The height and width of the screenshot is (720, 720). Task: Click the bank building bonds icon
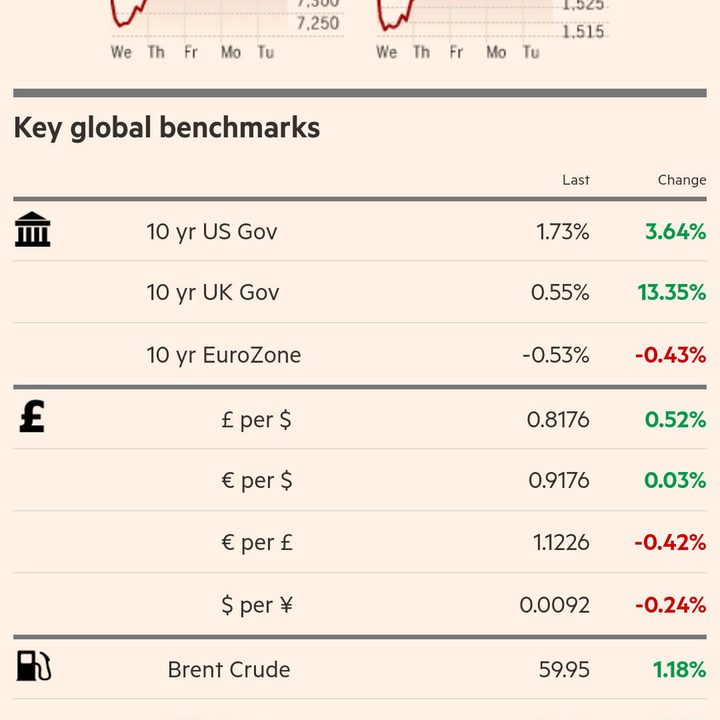(x=32, y=230)
